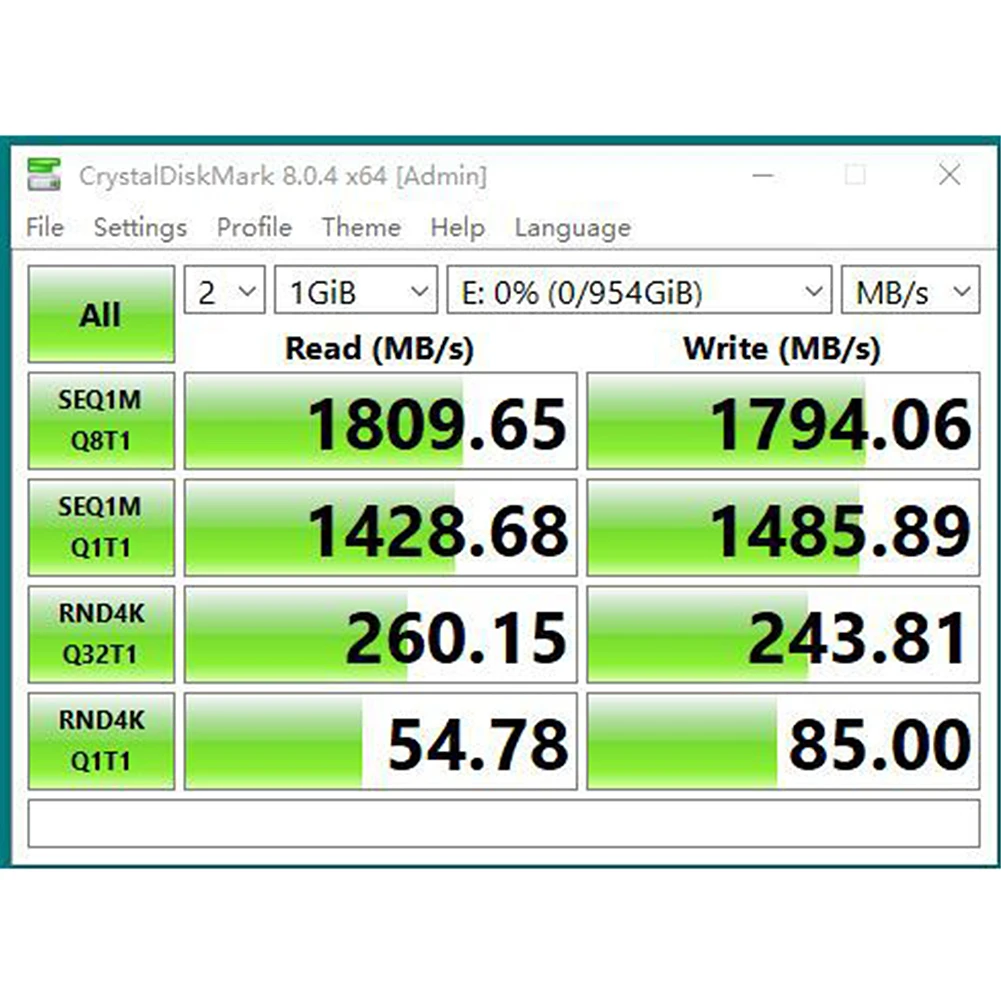The width and height of the screenshot is (1001, 1001).
Task: Open the Help menu
Action: coord(458,228)
